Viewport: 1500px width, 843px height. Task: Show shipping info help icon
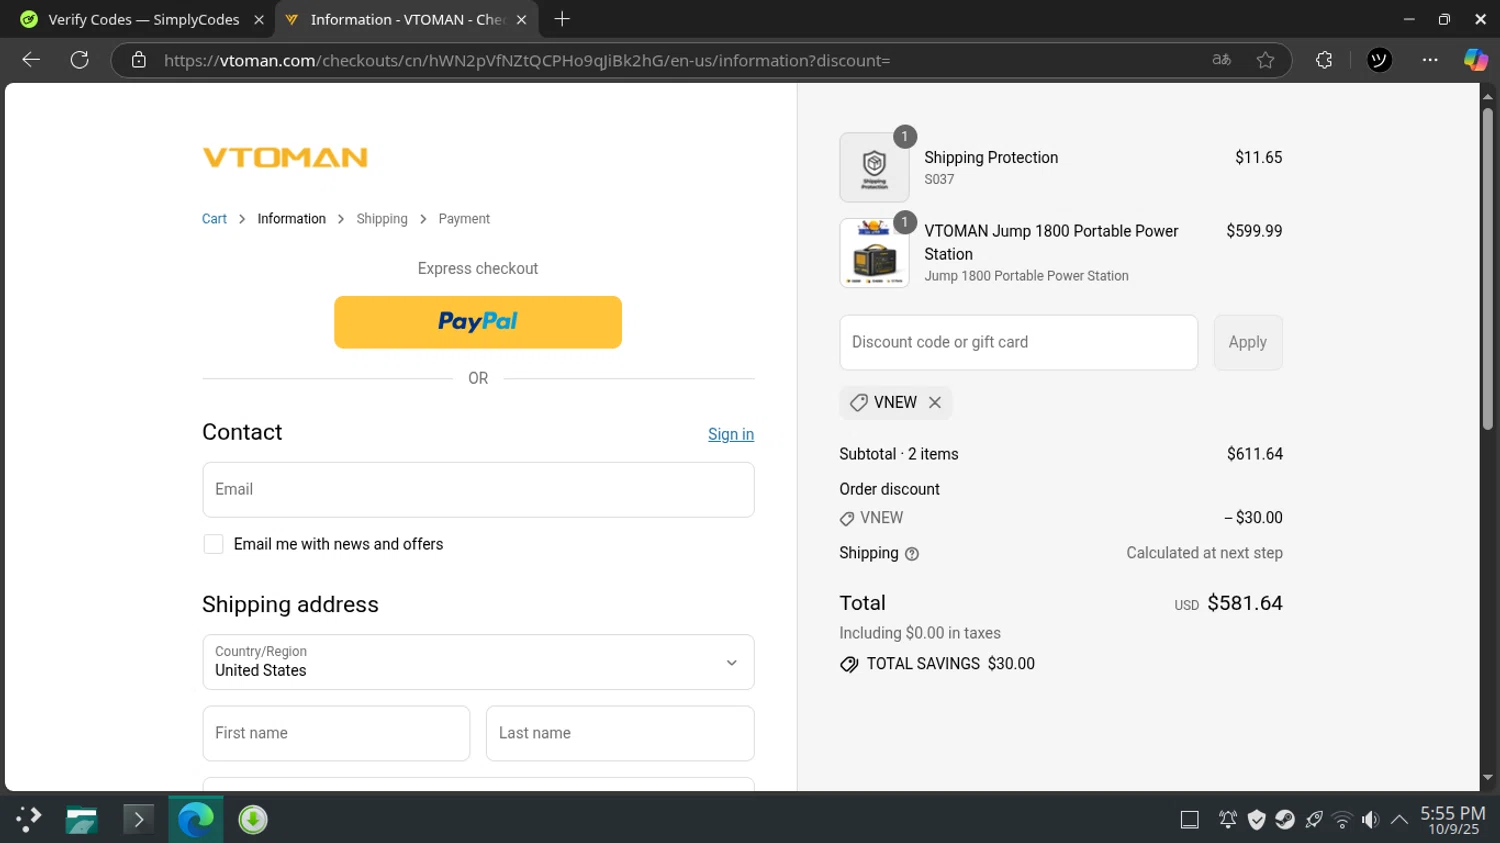coord(912,554)
